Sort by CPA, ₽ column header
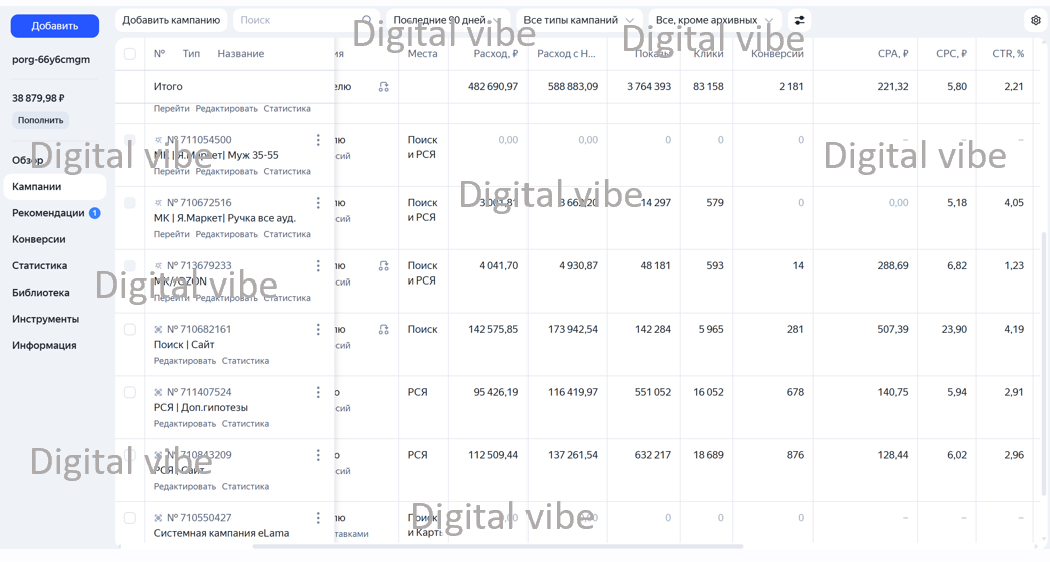The height and width of the screenshot is (562, 1050). pos(893,54)
